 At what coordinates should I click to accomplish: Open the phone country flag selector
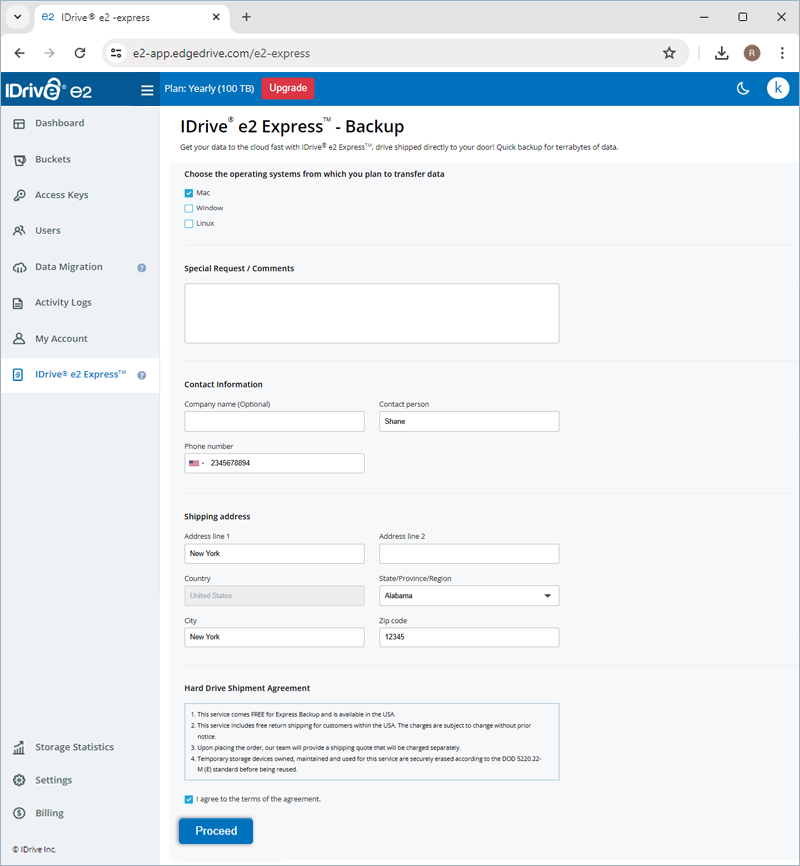[x=196, y=463]
